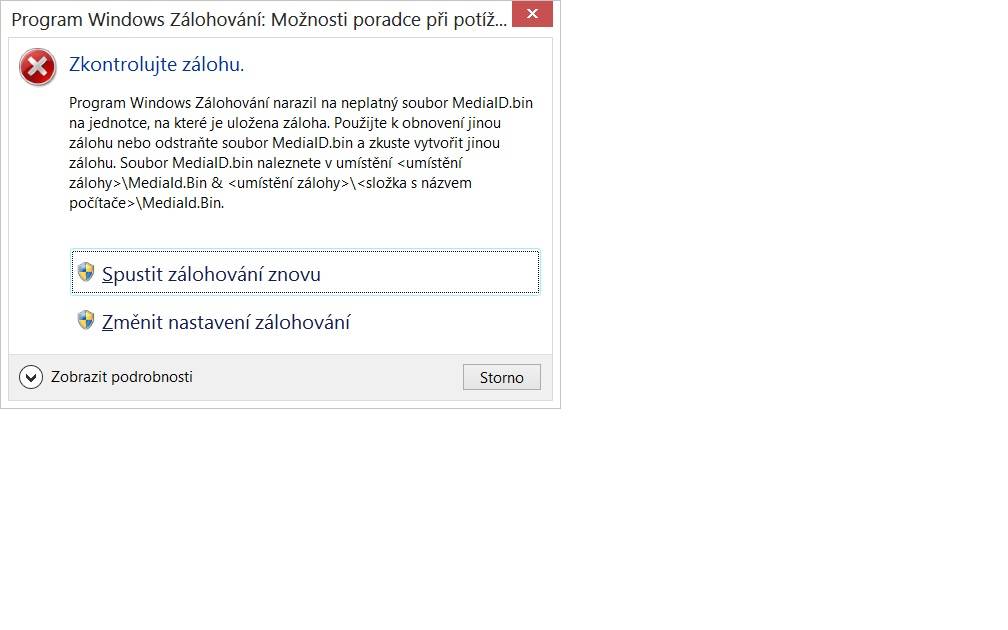Close the dialog with the red X button

point(532,14)
